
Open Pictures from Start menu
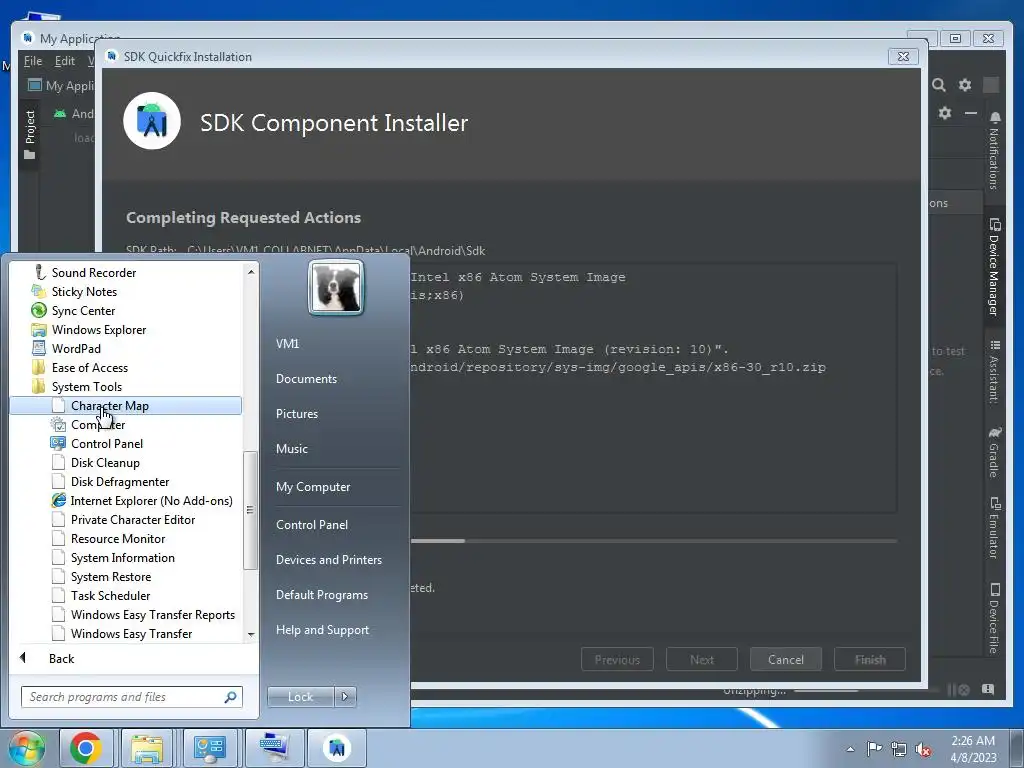(x=296, y=414)
